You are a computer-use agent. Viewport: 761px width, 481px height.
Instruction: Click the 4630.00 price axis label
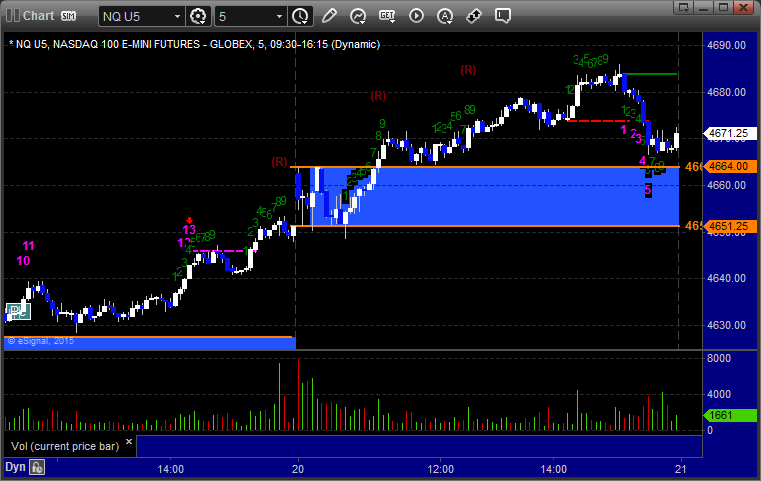coord(727,325)
